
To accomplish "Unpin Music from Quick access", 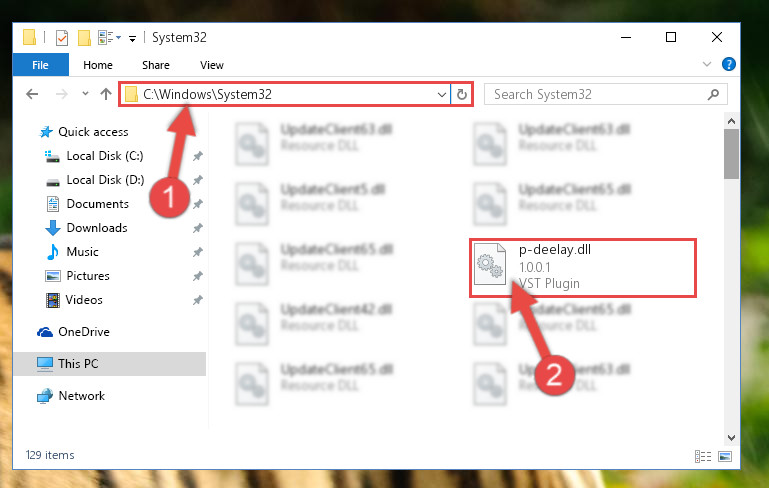I will coord(198,252).
